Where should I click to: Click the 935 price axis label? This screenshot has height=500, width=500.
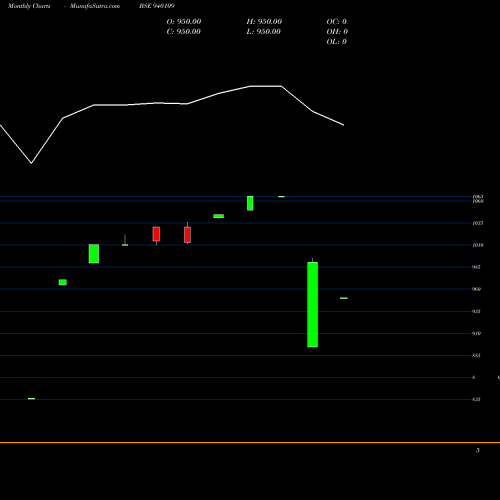[476, 311]
